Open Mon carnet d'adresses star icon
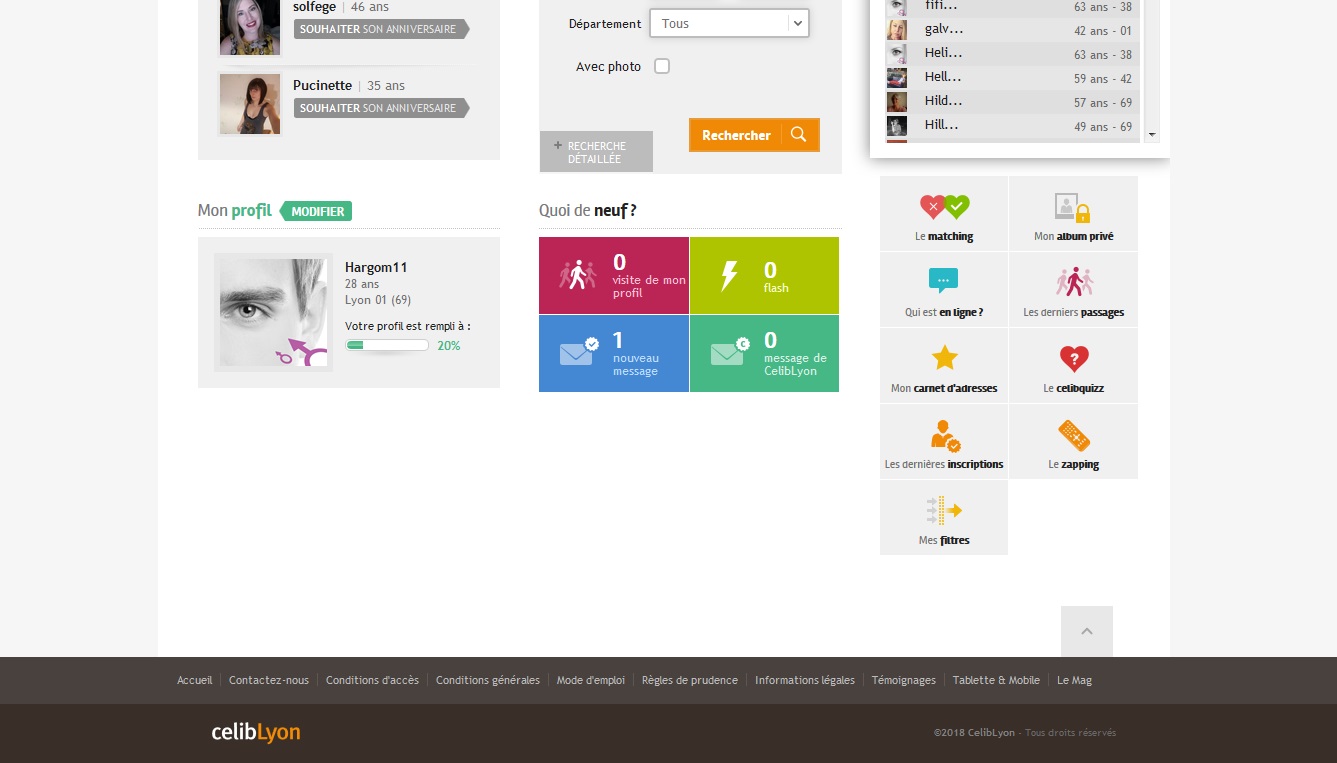This screenshot has width=1337, height=763. (944, 358)
